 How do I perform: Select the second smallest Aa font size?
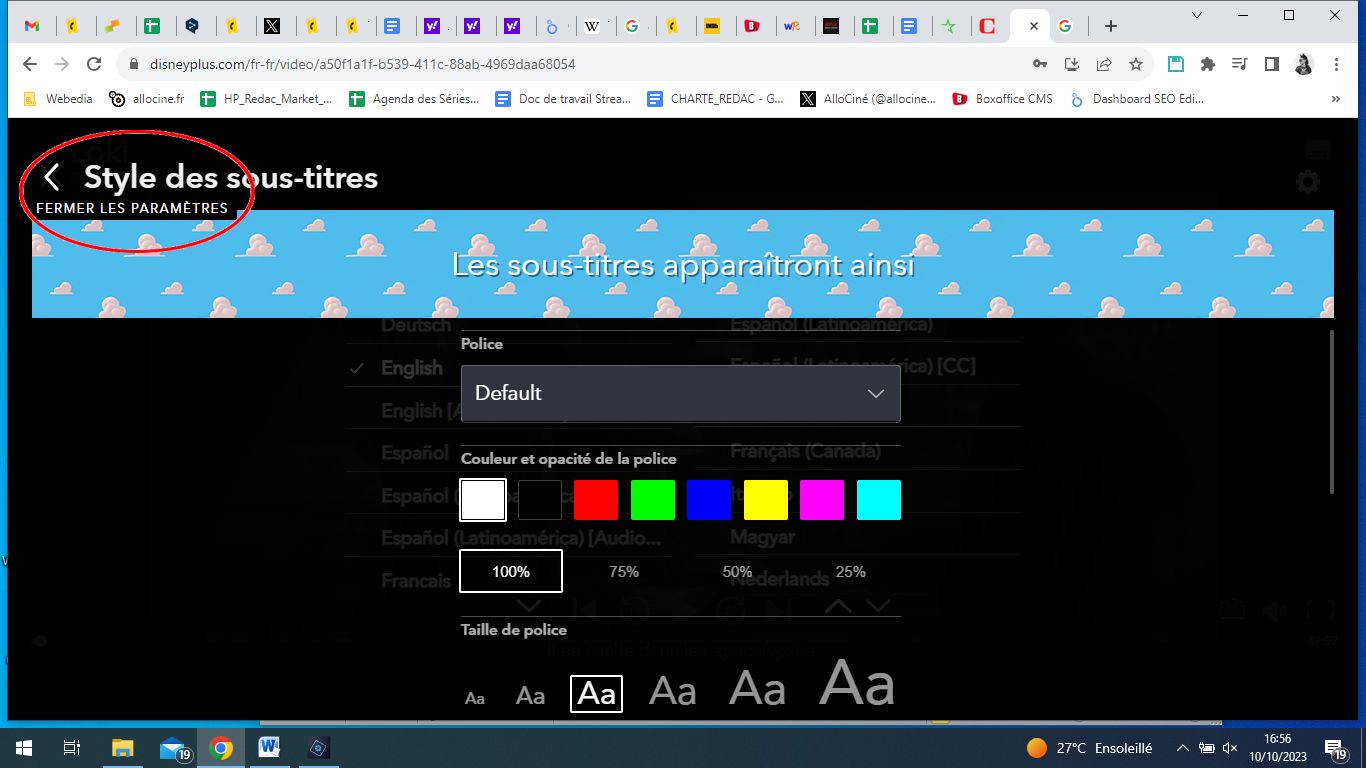point(530,695)
